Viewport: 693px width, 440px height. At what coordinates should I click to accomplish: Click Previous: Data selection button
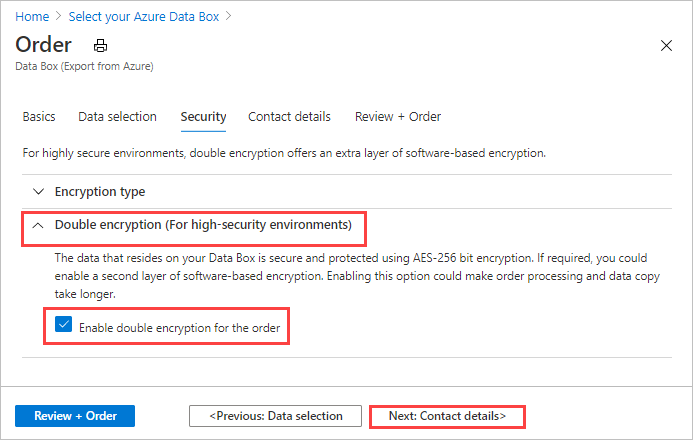pyautogui.click(x=275, y=415)
